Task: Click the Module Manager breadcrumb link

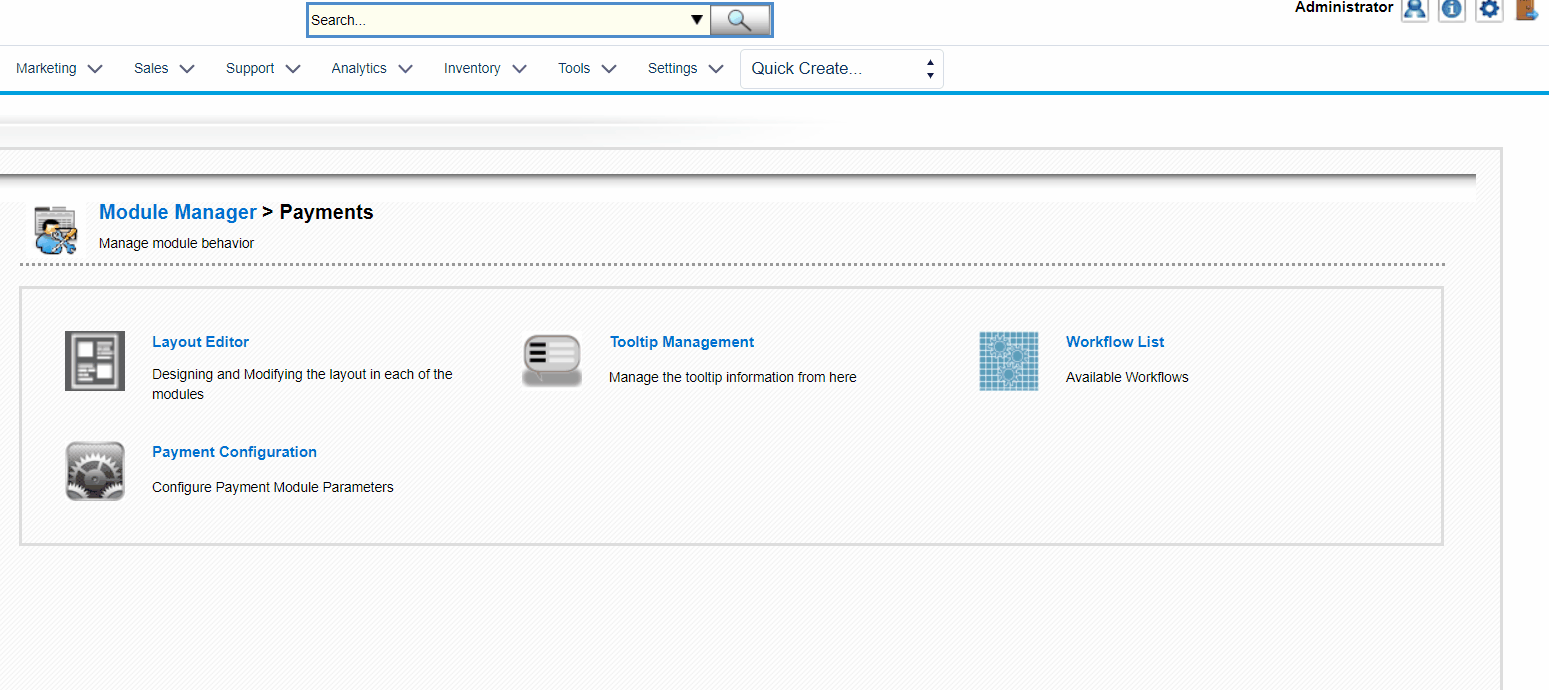Action: (x=178, y=212)
